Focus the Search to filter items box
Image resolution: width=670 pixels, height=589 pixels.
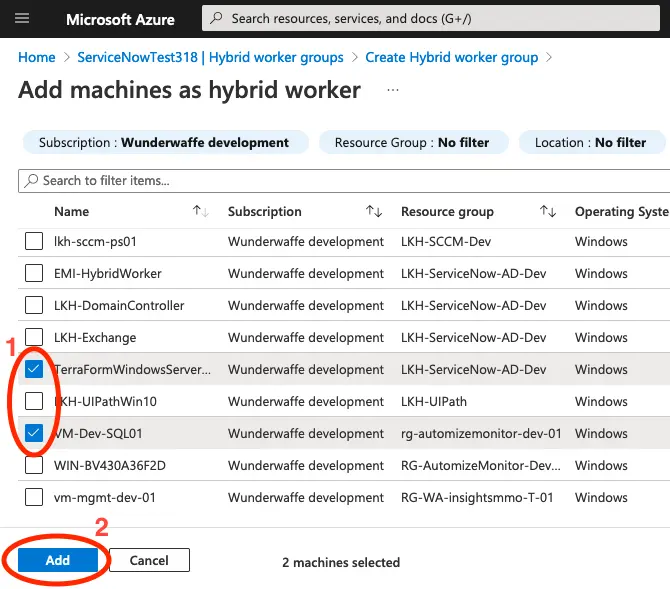click(x=344, y=181)
